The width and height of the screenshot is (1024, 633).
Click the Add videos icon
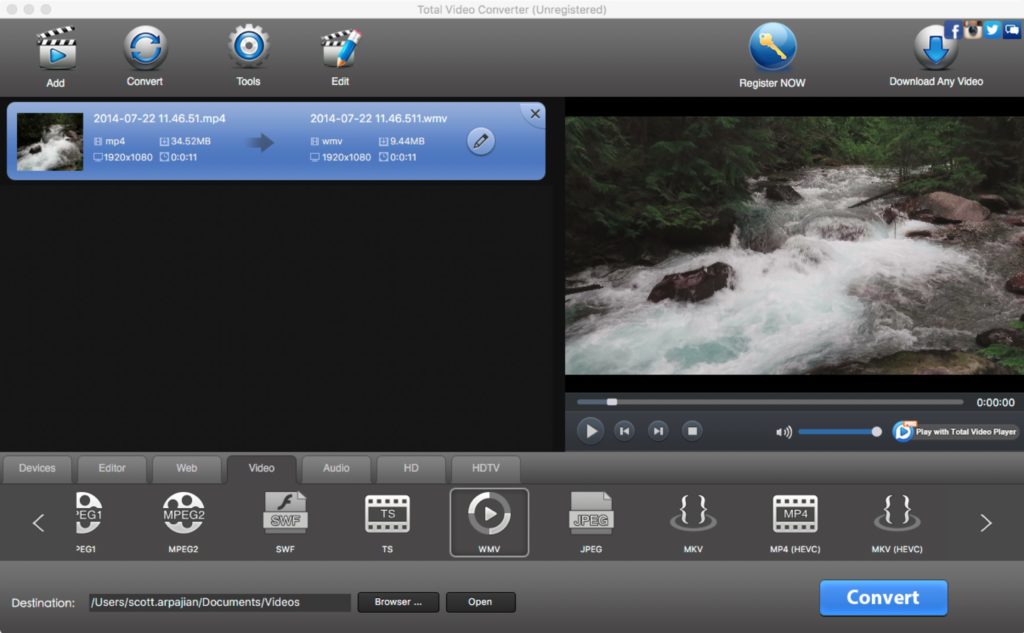[55, 47]
